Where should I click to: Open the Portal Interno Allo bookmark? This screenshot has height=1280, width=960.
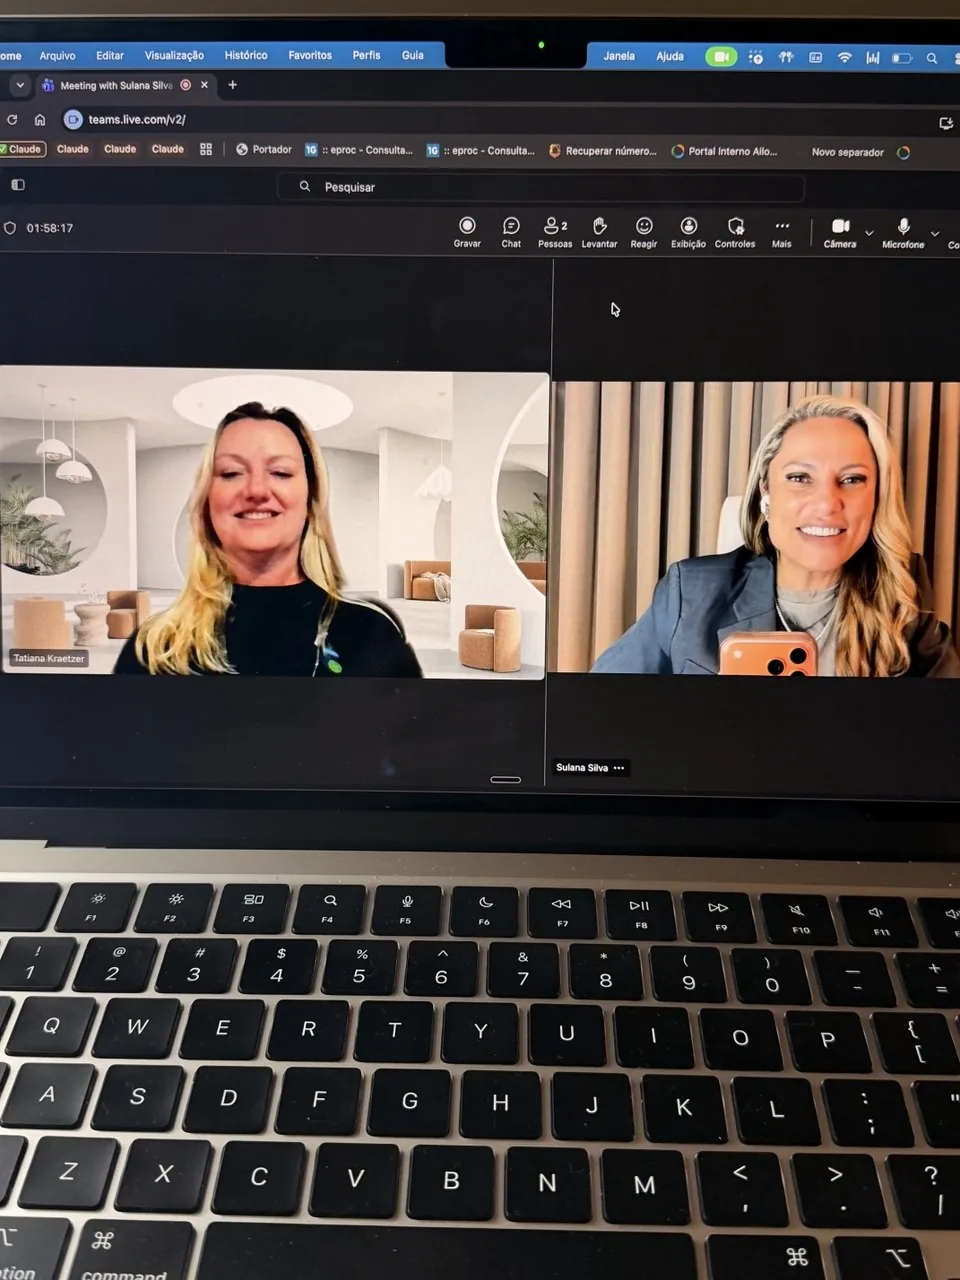coord(724,151)
